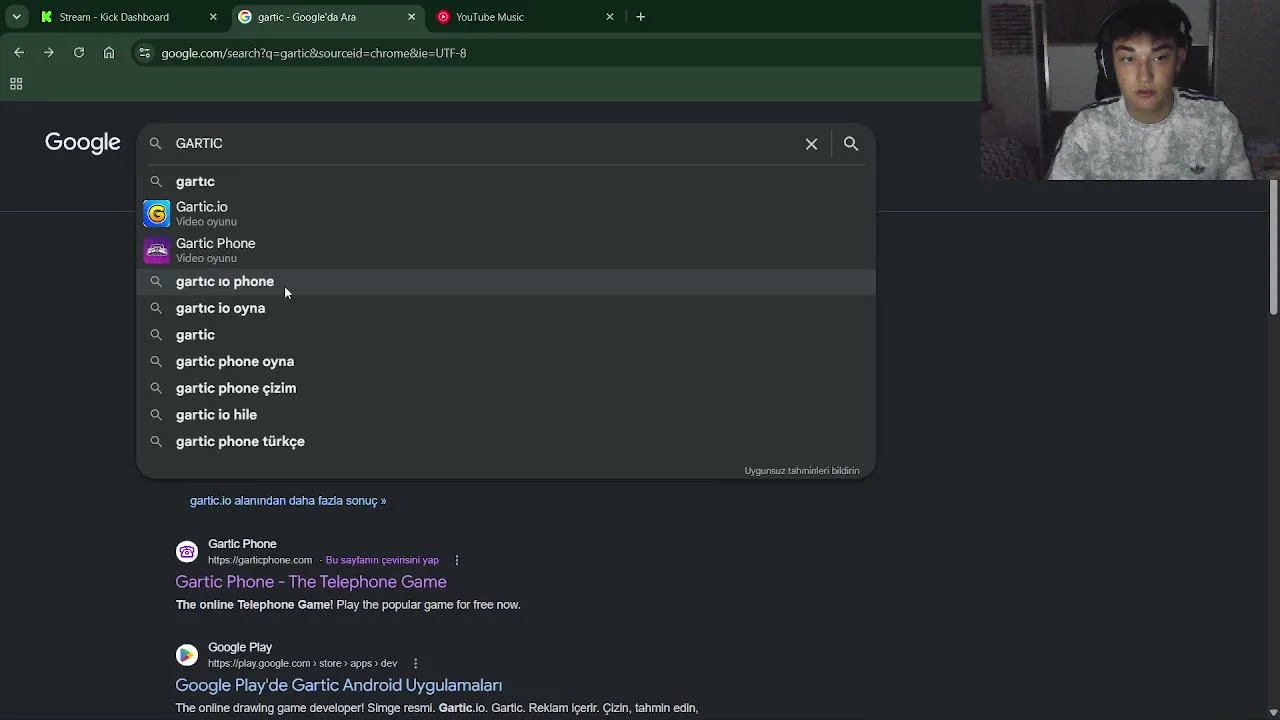
Task: Click 'Uygunsuz tahminleri bildirin' report link
Action: [802, 471]
